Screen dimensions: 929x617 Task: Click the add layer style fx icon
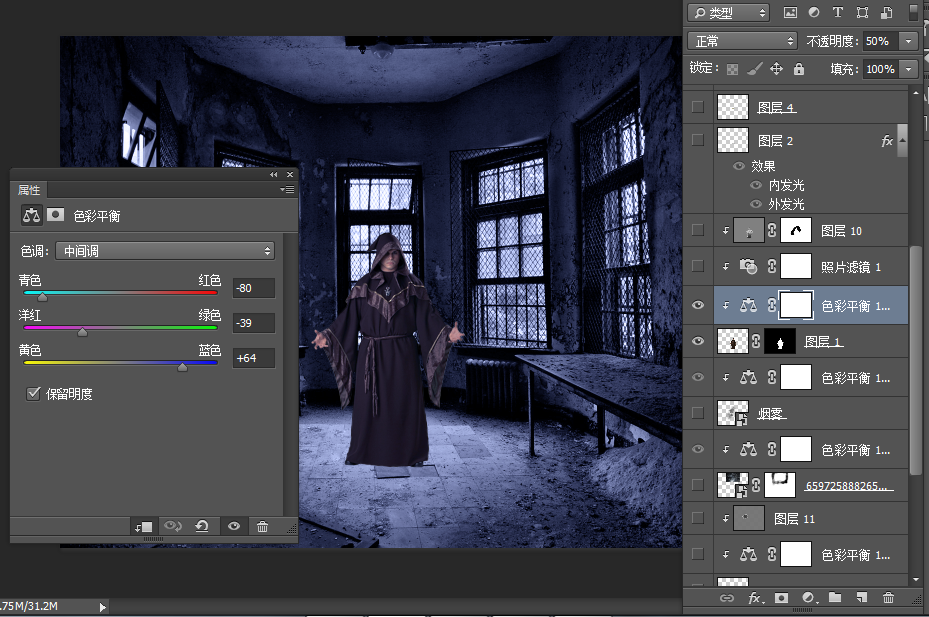pyautogui.click(x=755, y=598)
